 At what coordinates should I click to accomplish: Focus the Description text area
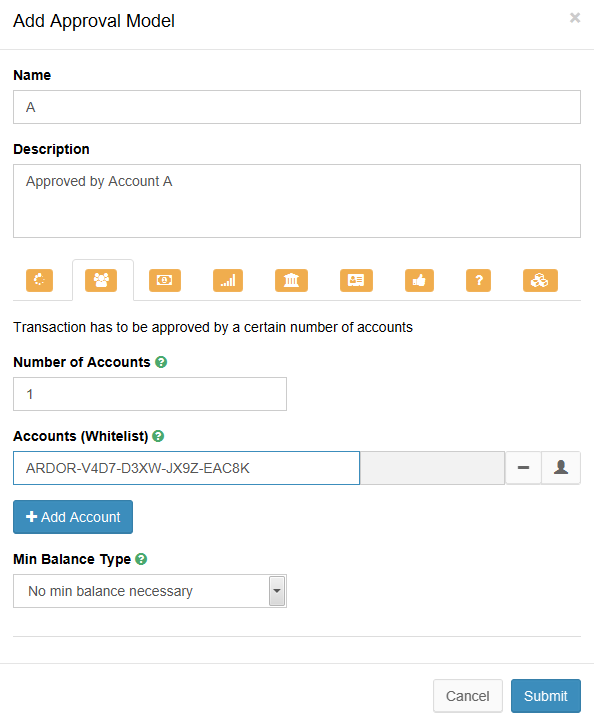pos(297,201)
